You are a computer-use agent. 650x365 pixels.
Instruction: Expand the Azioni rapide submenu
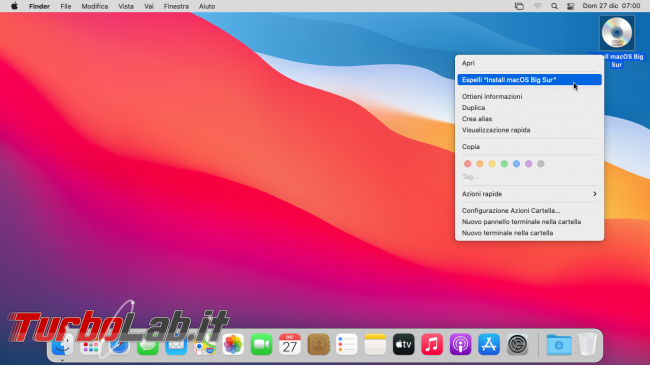click(x=529, y=194)
